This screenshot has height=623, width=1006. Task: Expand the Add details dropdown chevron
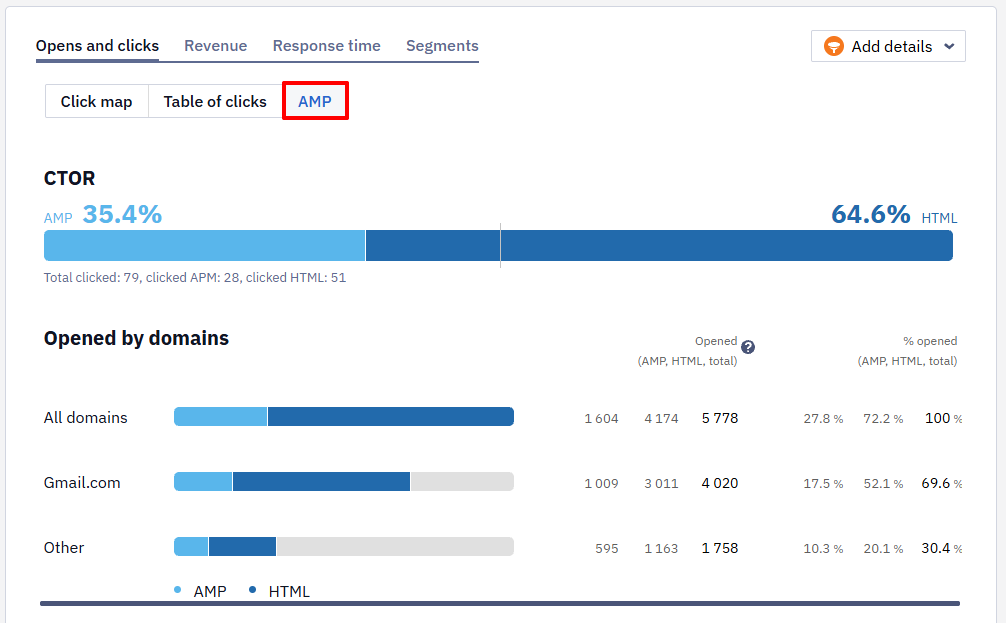[x=950, y=46]
